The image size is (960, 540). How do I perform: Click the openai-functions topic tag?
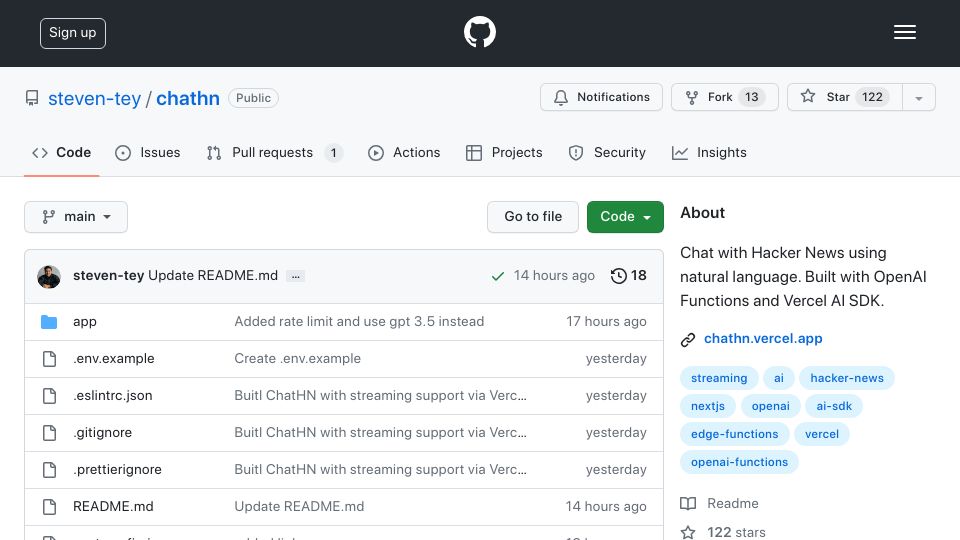click(x=739, y=462)
